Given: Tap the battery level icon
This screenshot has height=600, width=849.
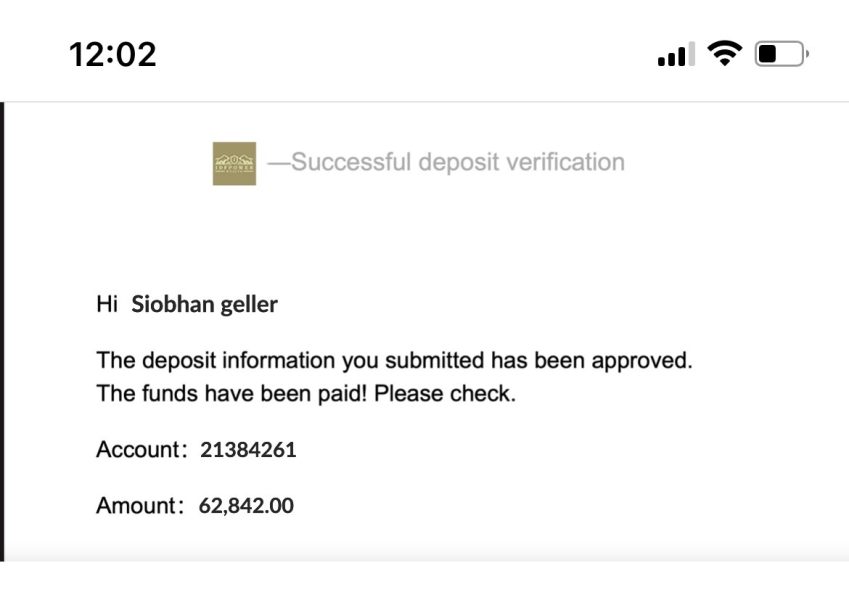Looking at the screenshot, I should tap(781, 54).
